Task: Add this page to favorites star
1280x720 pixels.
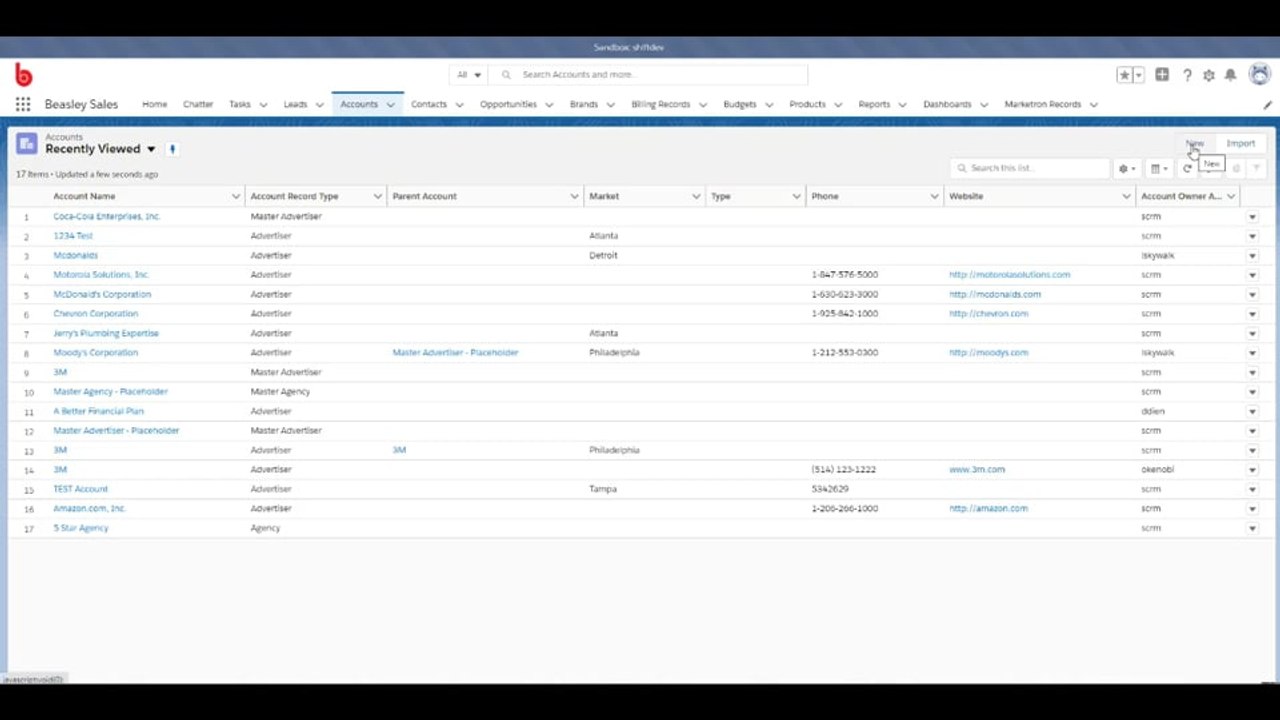Action: (1125, 75)
